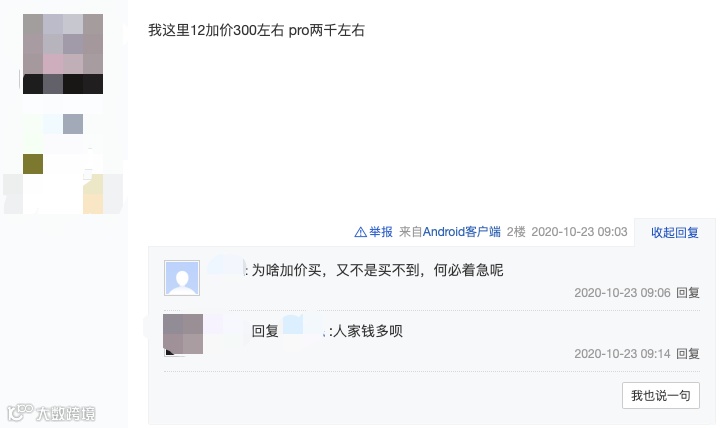Click the olive green badge under poster avatar
Screen dimensions: 726x428
click(33, 164)
